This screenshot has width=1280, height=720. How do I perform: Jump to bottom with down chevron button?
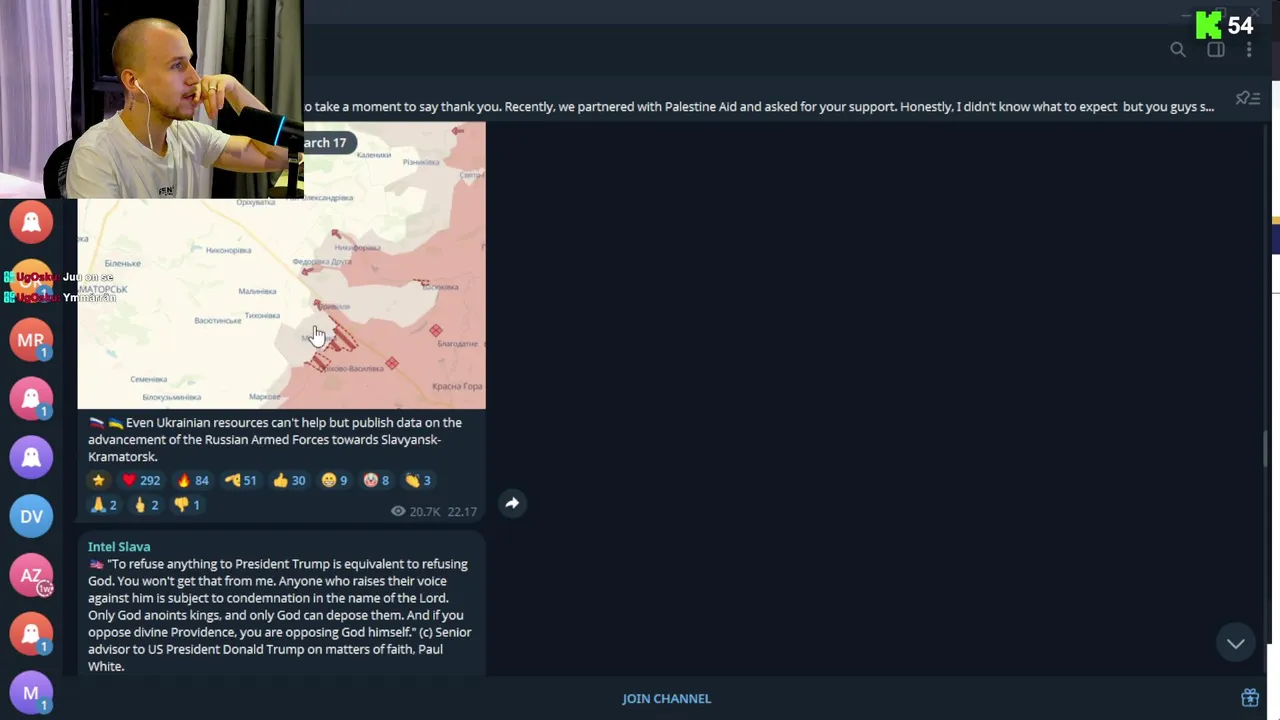(x=1236, y=643)
